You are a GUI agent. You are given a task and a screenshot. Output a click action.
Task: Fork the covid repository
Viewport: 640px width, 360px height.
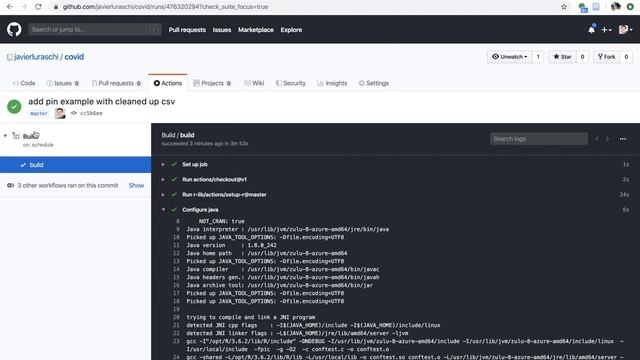coord(607,57)
